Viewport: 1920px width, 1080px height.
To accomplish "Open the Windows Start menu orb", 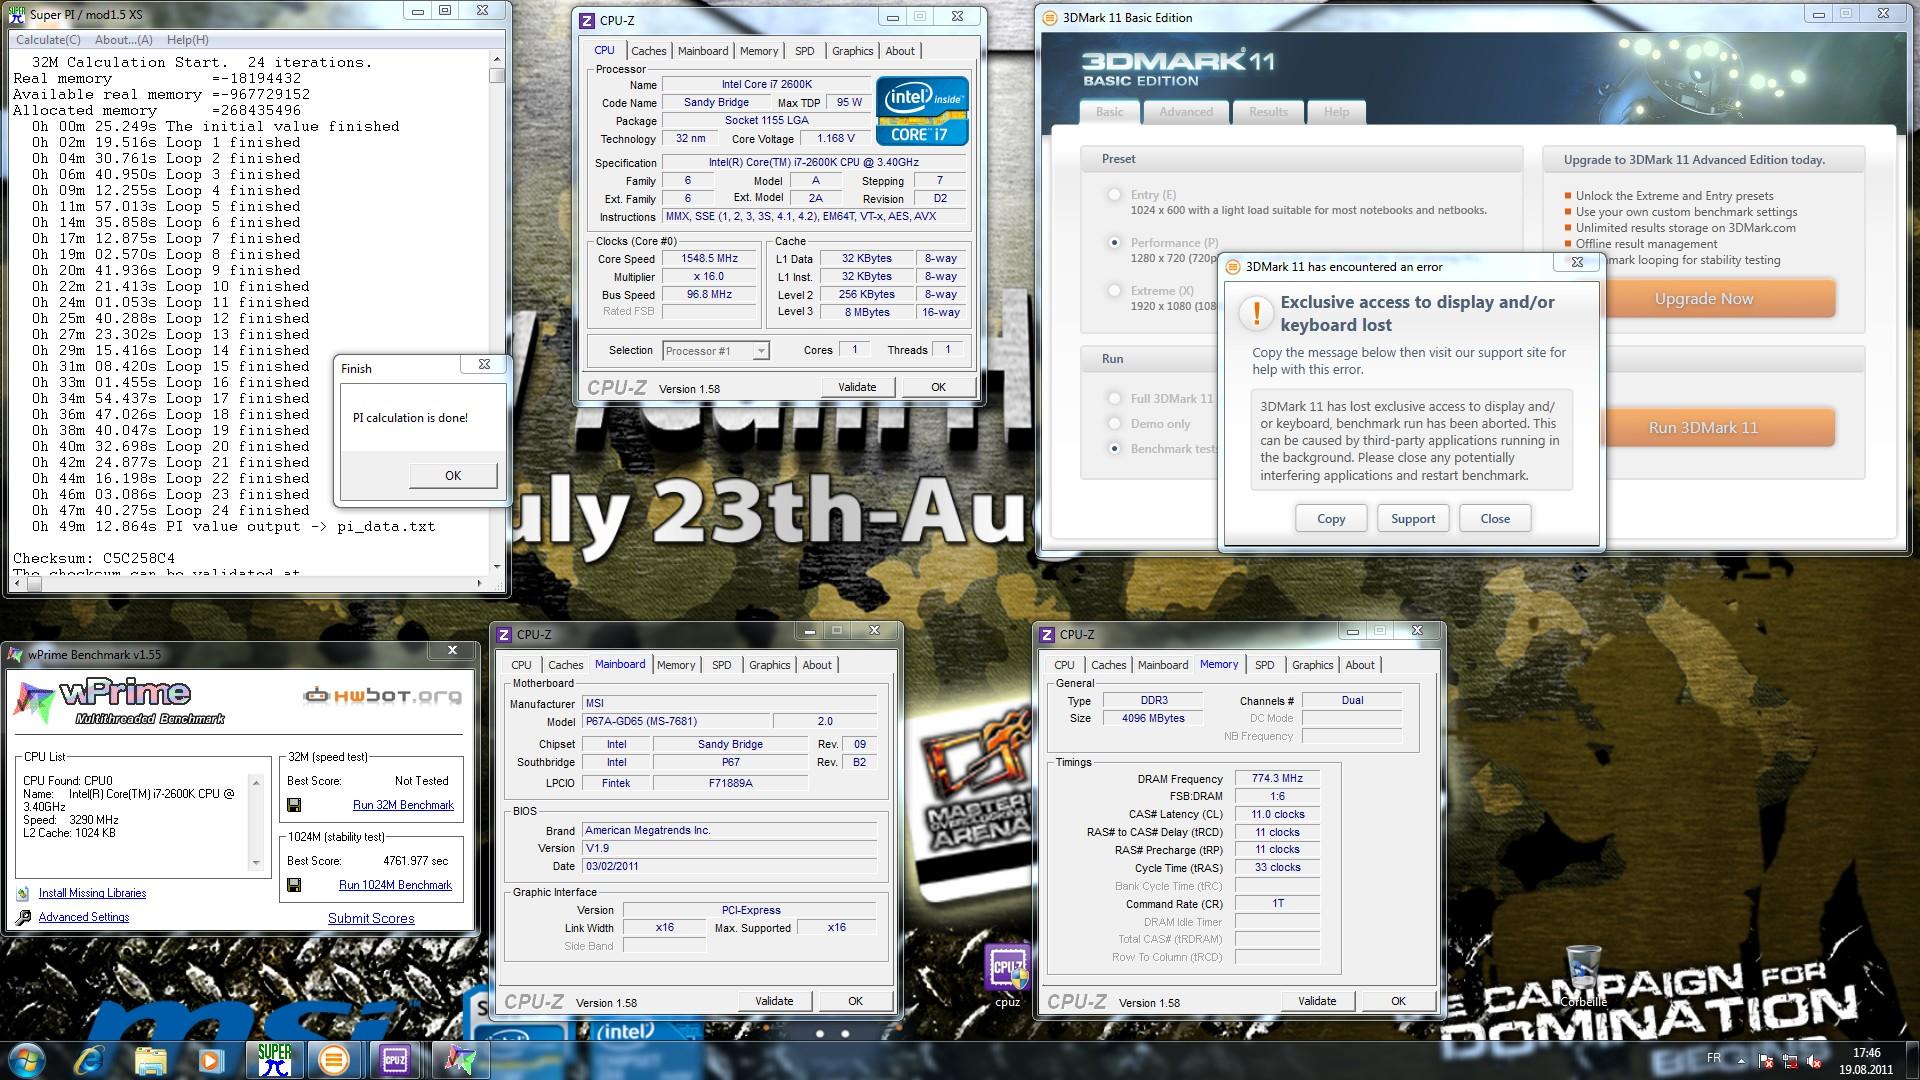I will click(27, 1059).
